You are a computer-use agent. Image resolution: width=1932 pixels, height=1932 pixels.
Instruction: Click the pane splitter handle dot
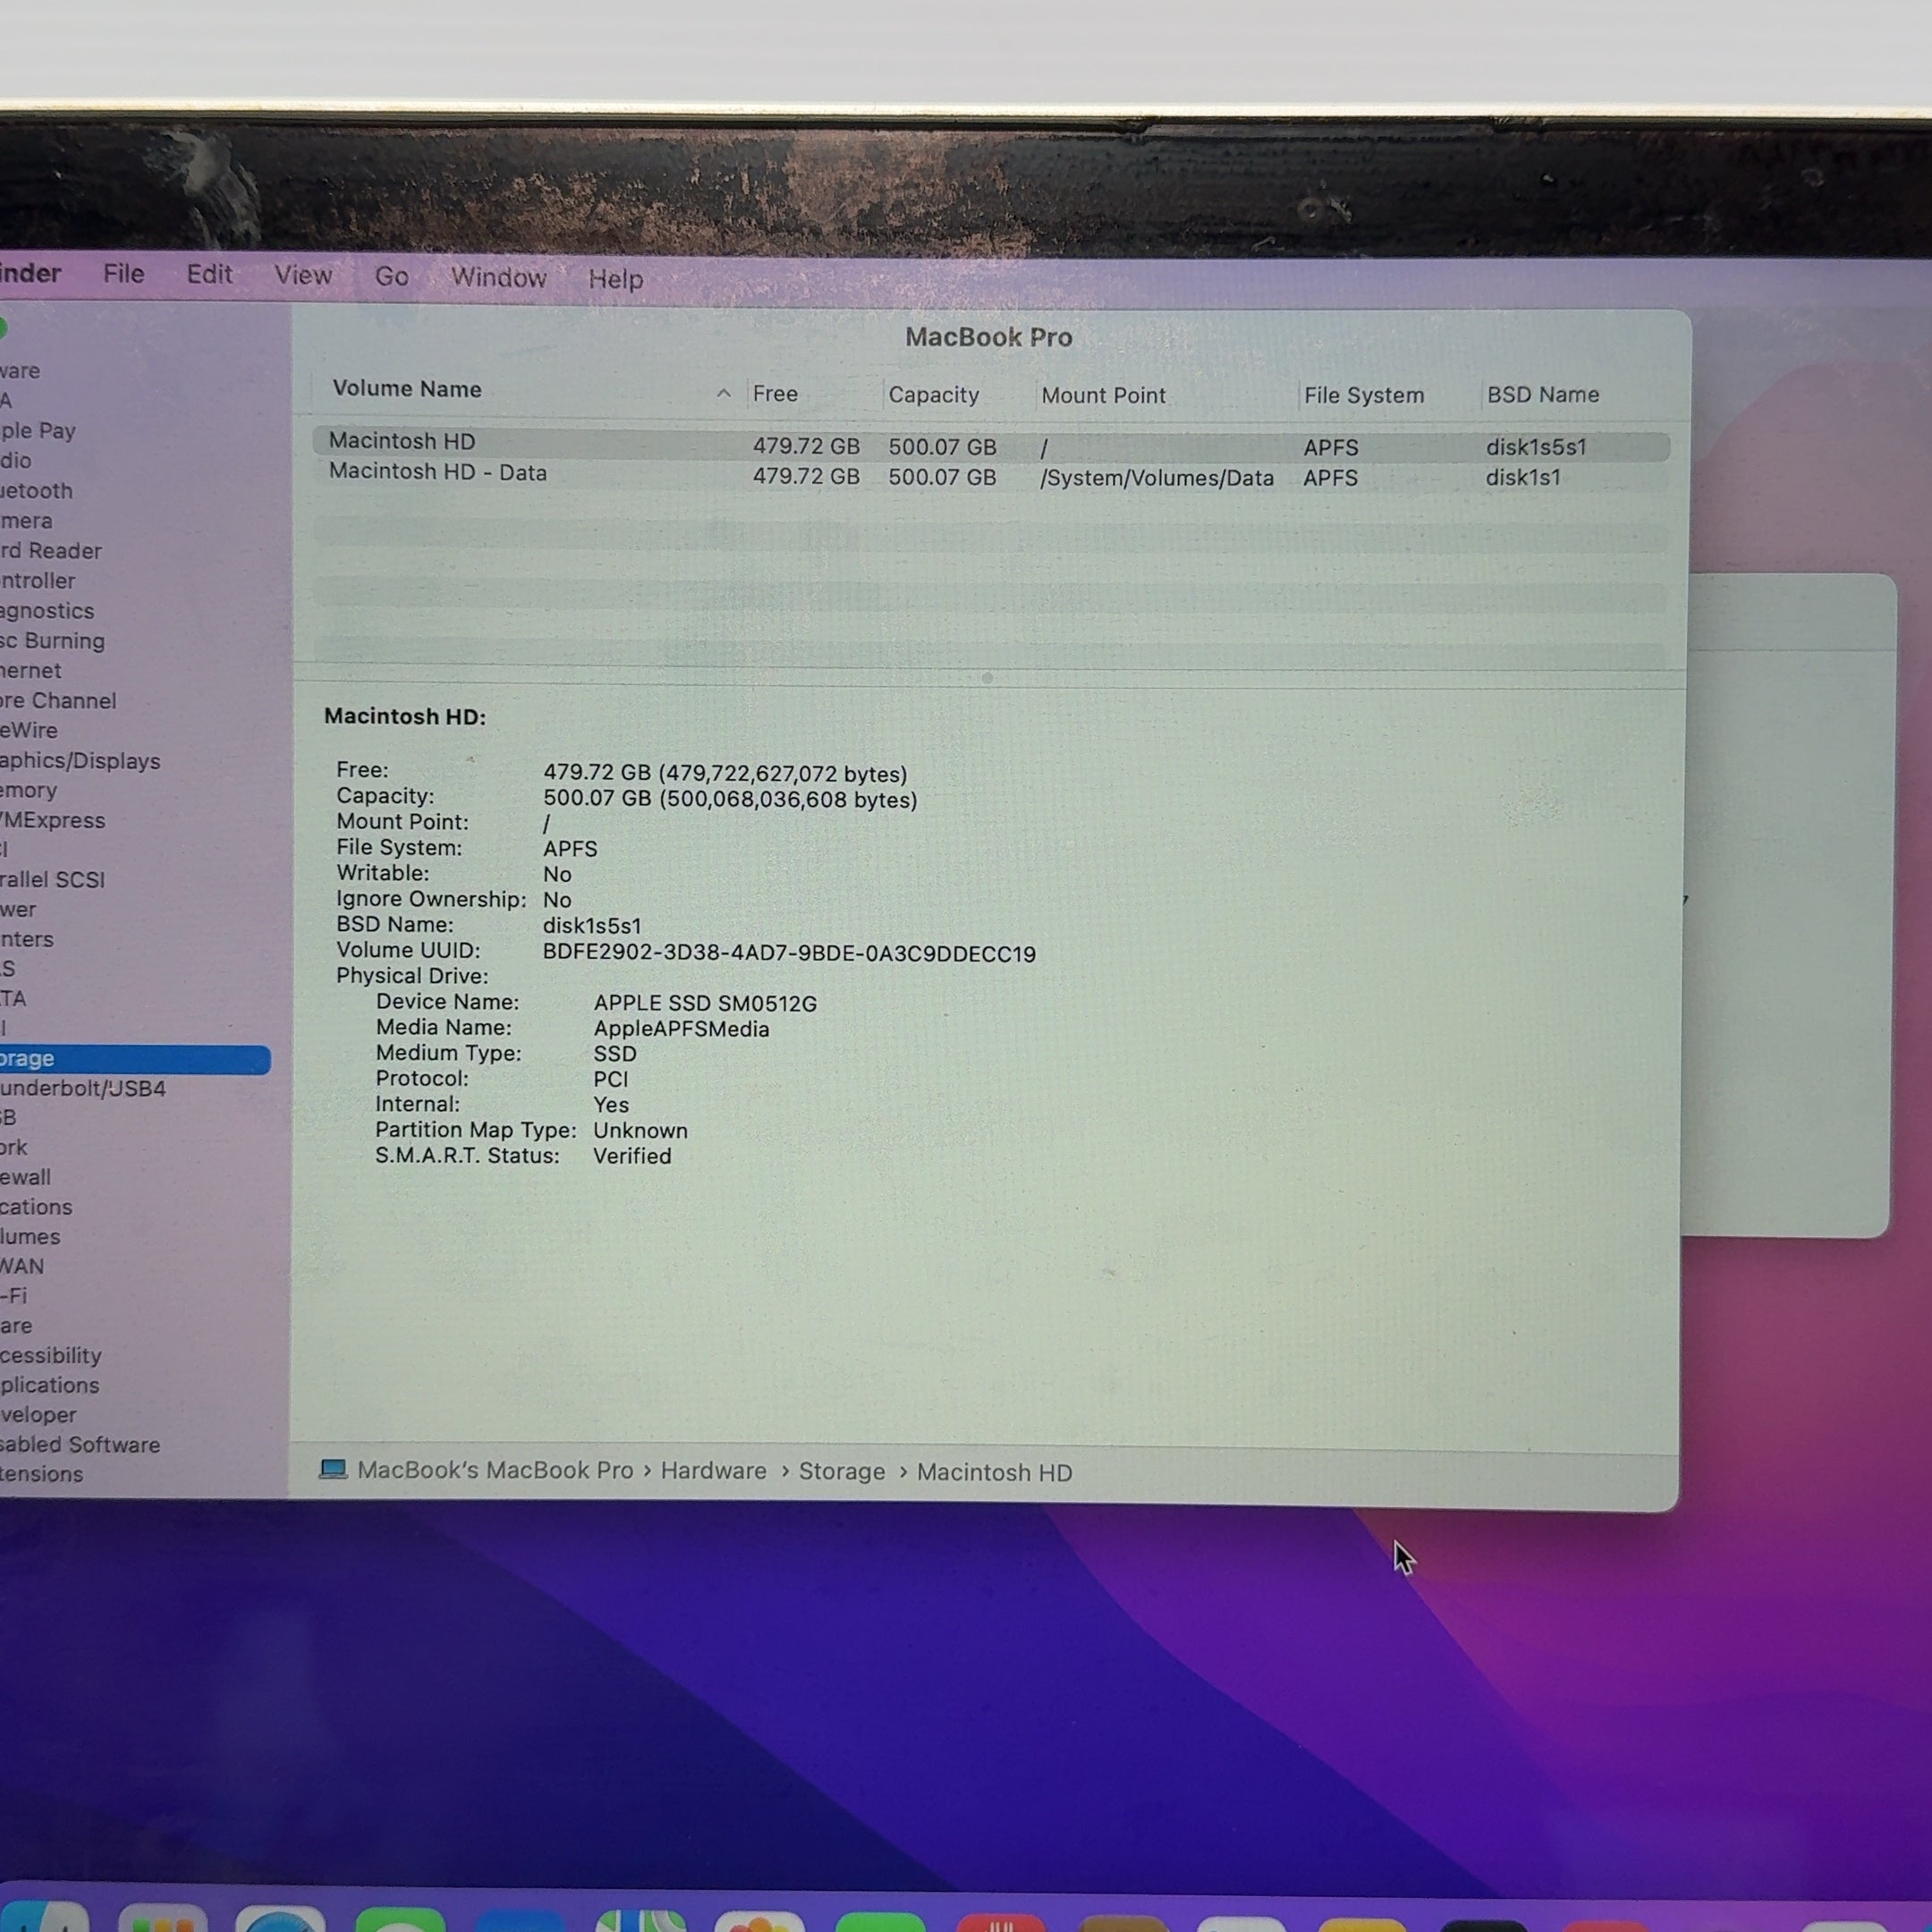pyautogui.click(x=987, y=678)
